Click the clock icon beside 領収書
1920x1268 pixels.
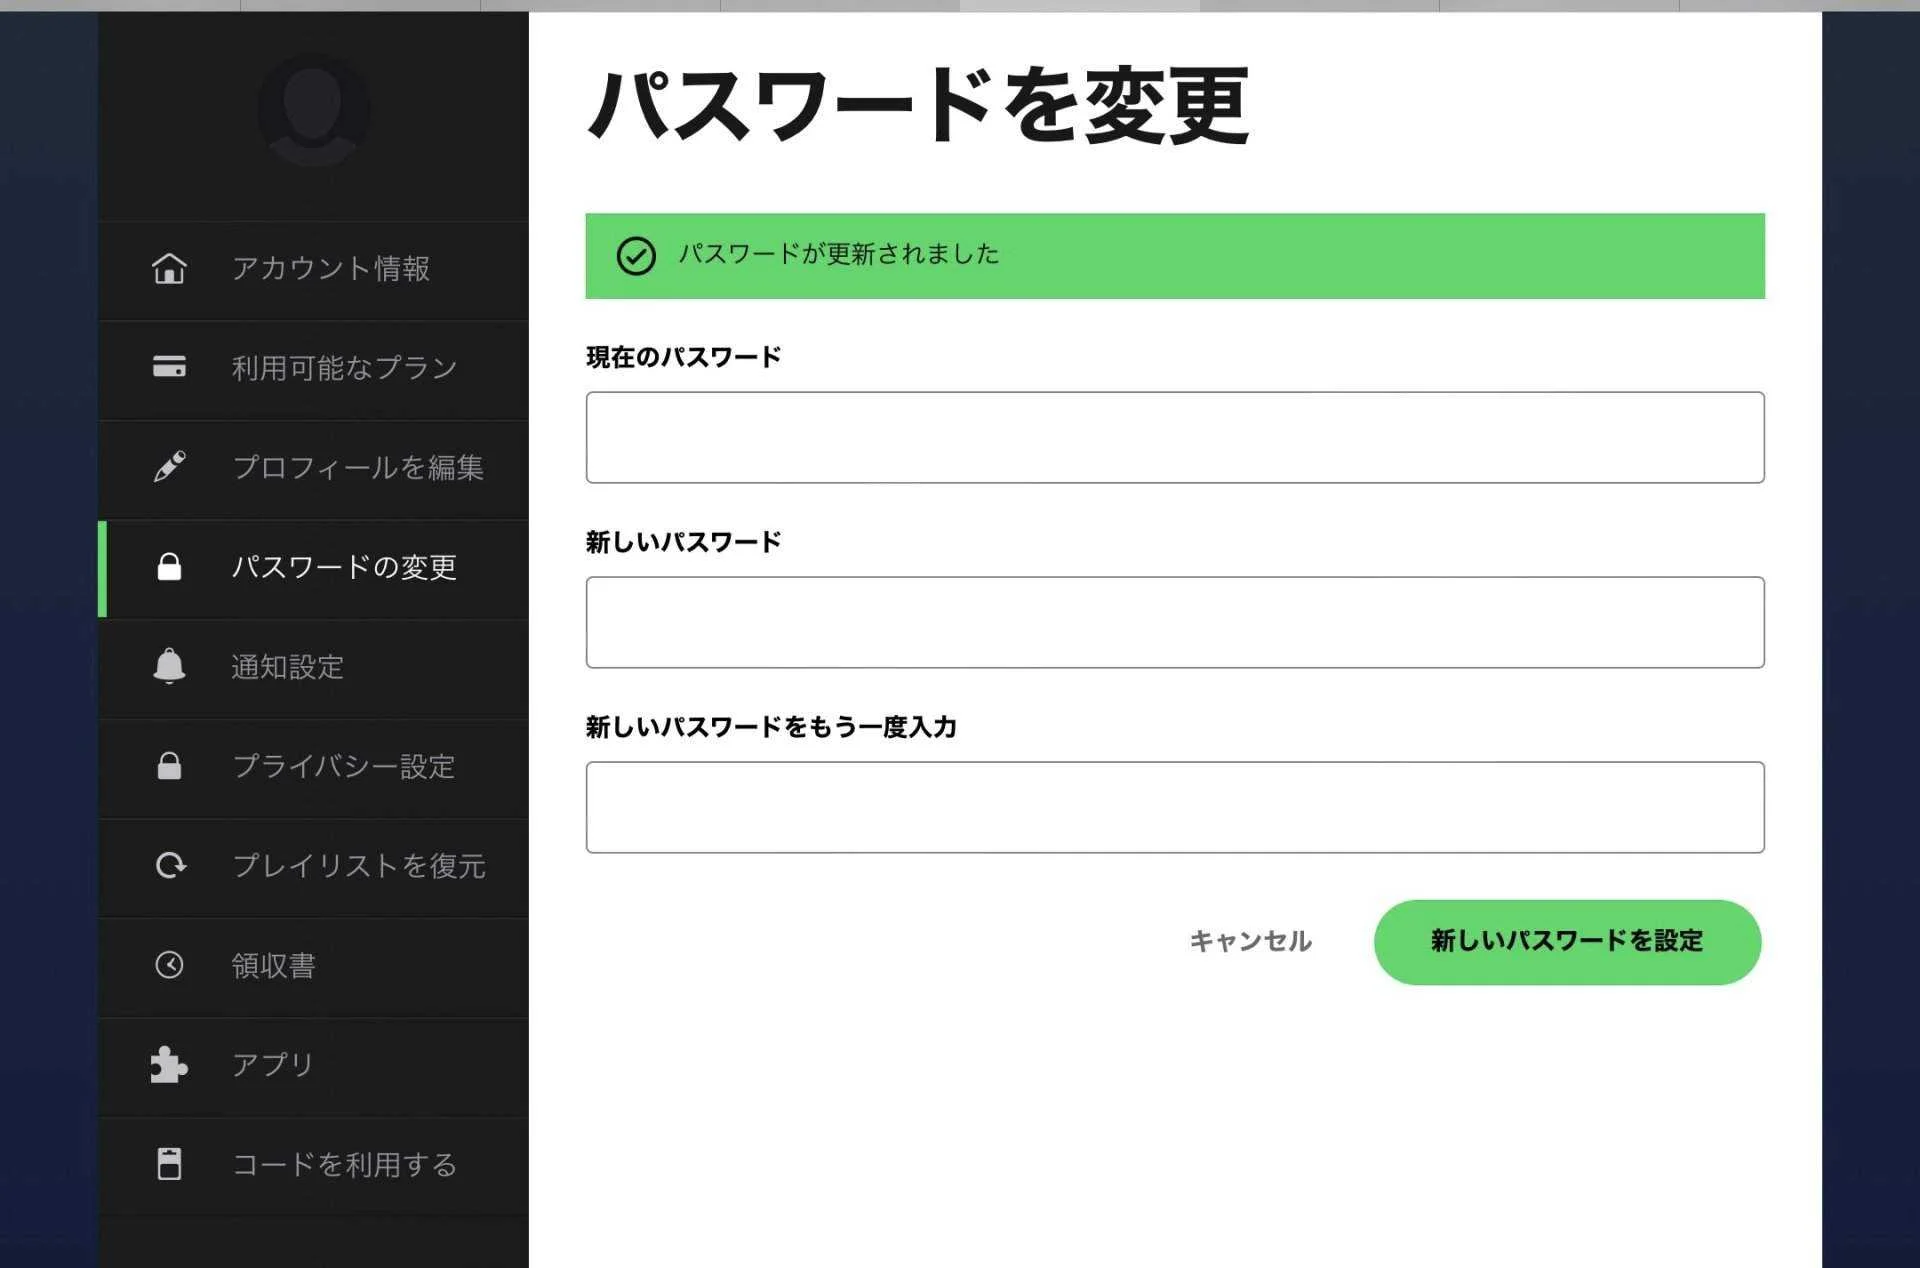pyautogui.click(x=169, y=965)
